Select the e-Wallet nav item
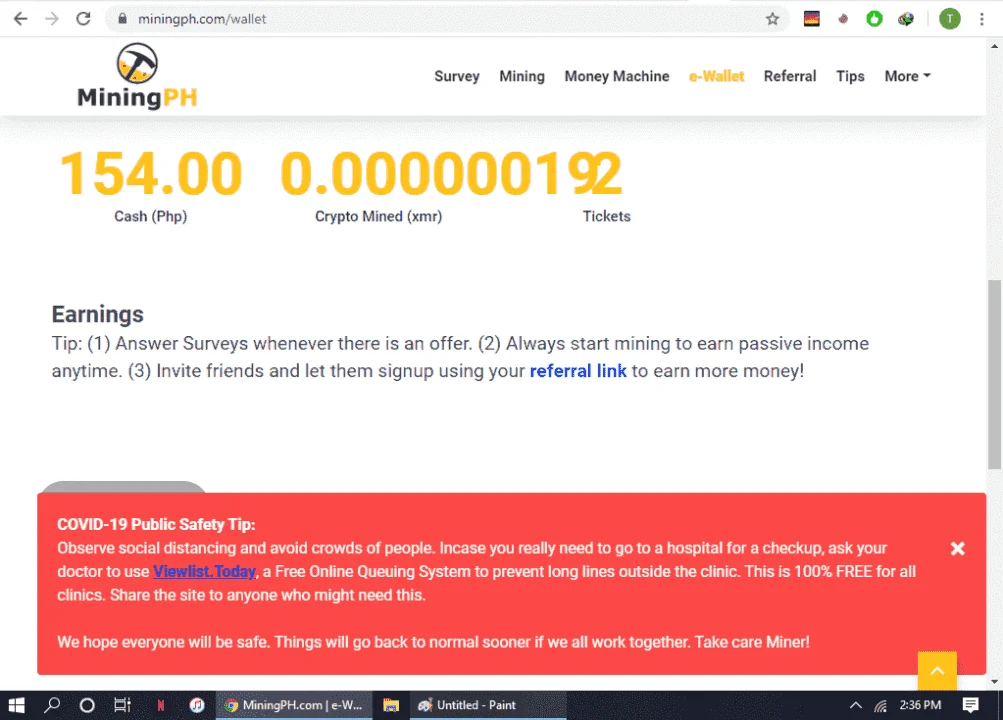Viewport: 1003px width, 720px height. (x=716, y=76)
